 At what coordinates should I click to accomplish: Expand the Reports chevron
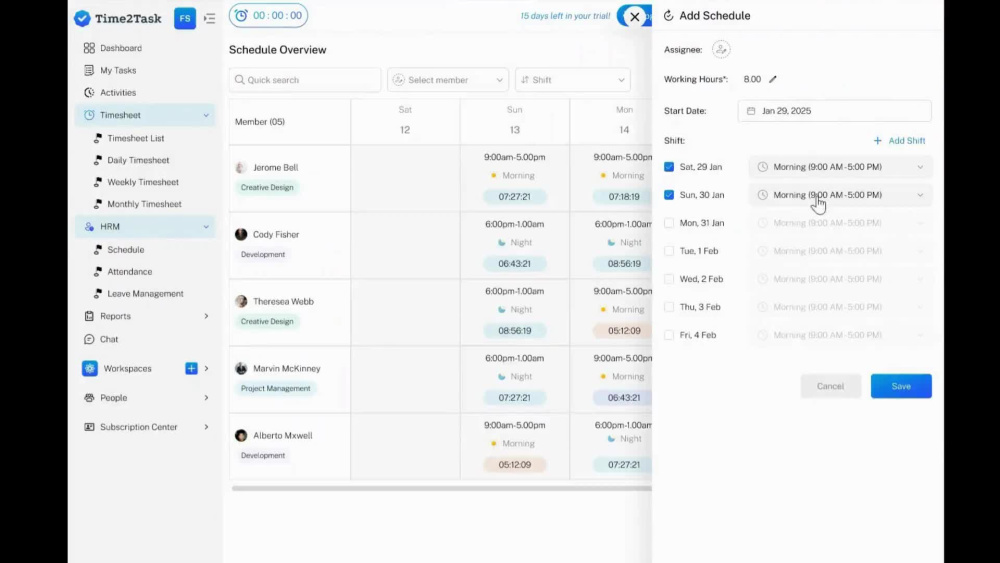click(206, 316)
